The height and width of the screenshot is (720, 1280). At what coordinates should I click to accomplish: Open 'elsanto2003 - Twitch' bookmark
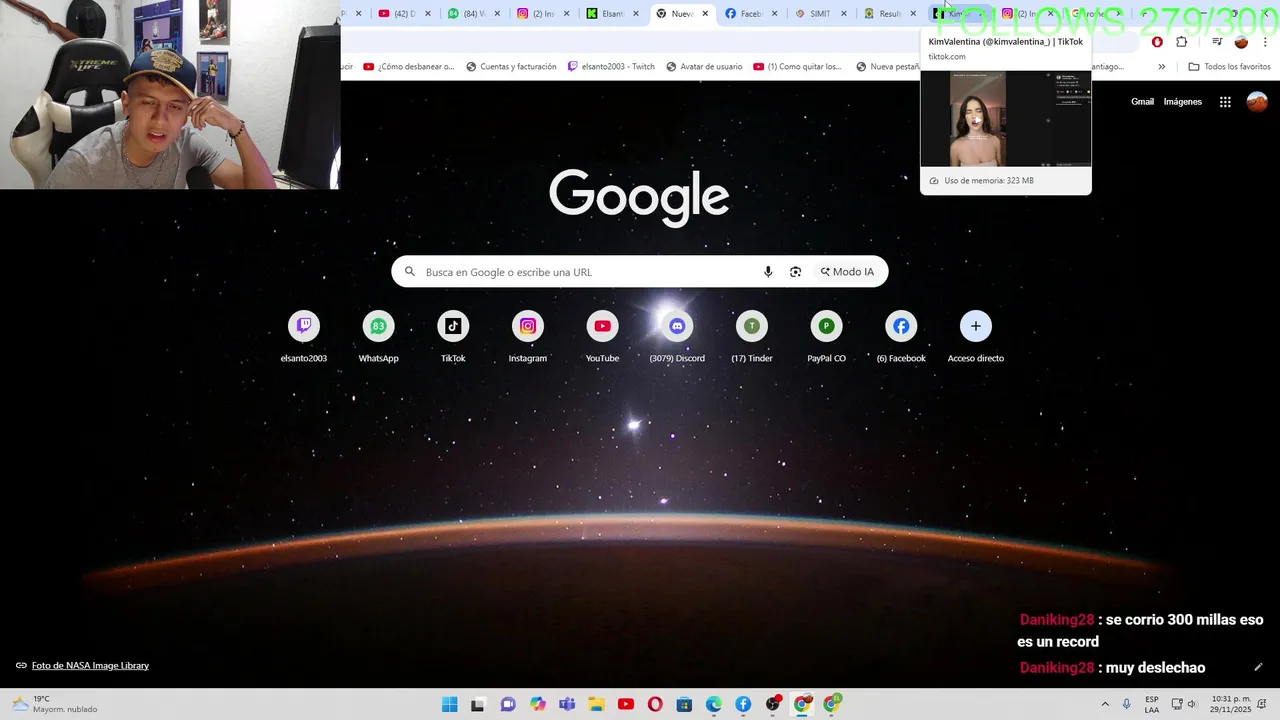pyautogui.click(x=611, y=67)
